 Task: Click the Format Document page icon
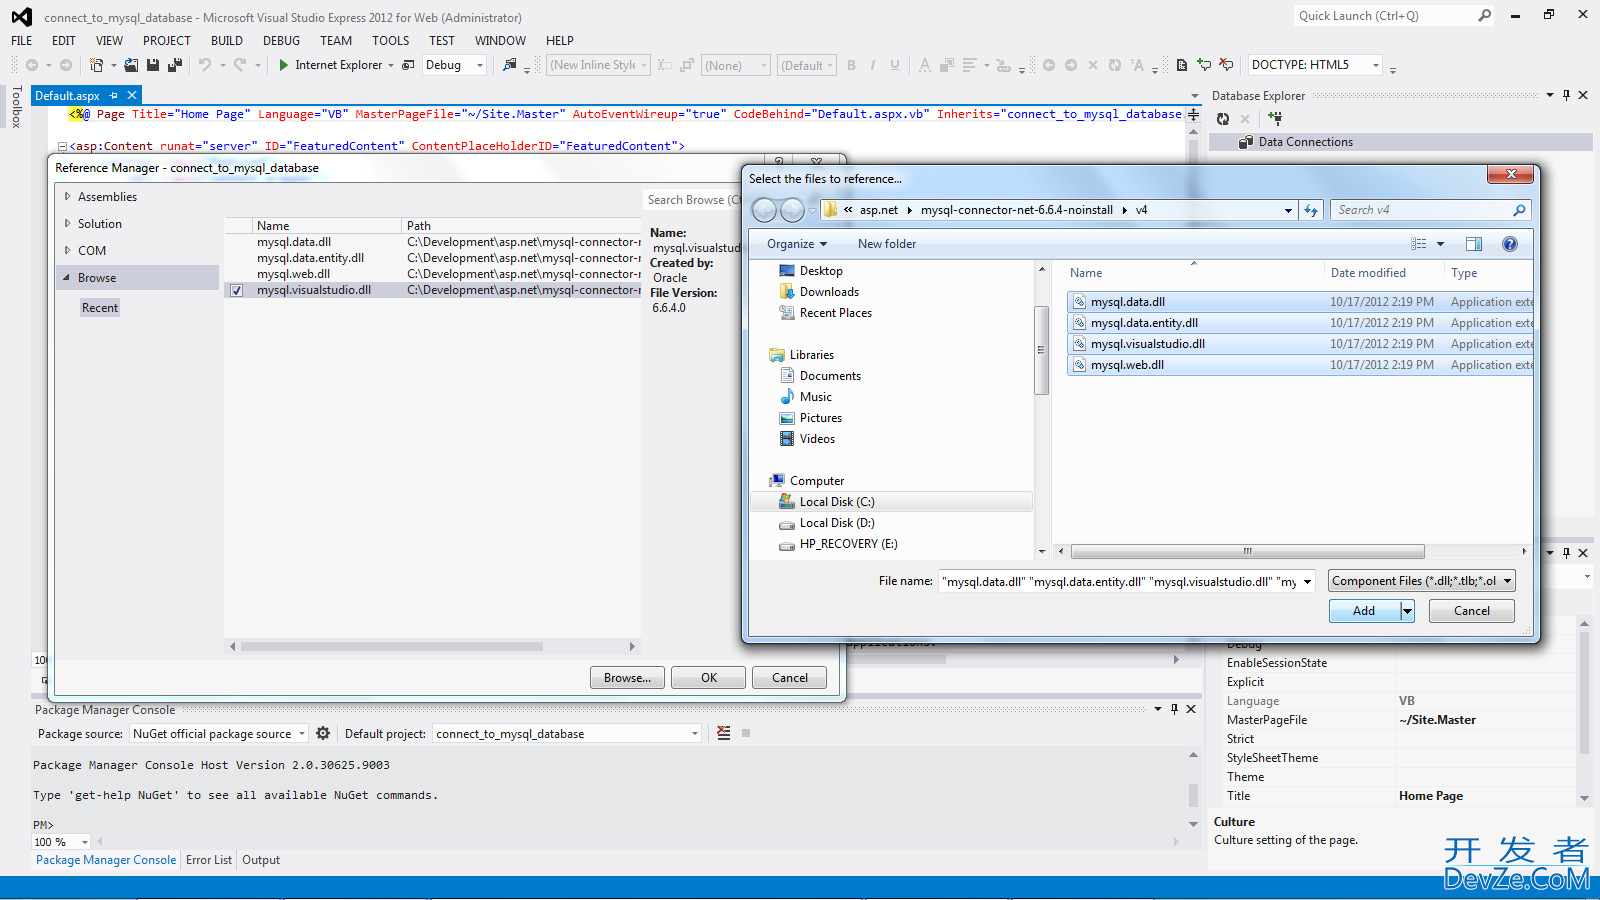pos(1182,65)
